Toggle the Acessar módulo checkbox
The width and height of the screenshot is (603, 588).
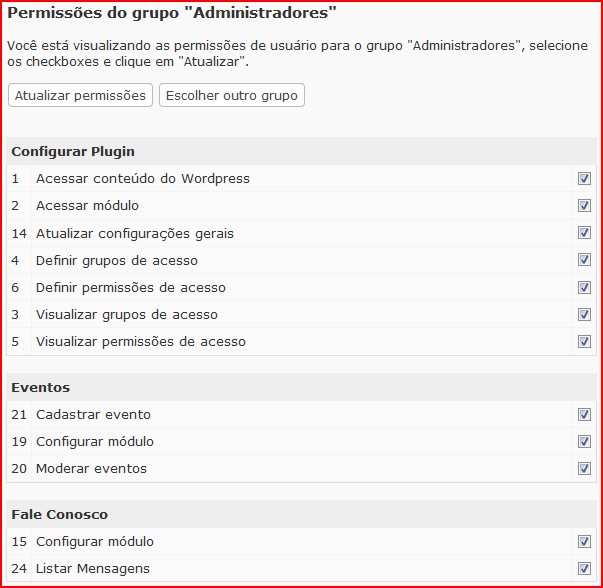(x=584, y=205)
